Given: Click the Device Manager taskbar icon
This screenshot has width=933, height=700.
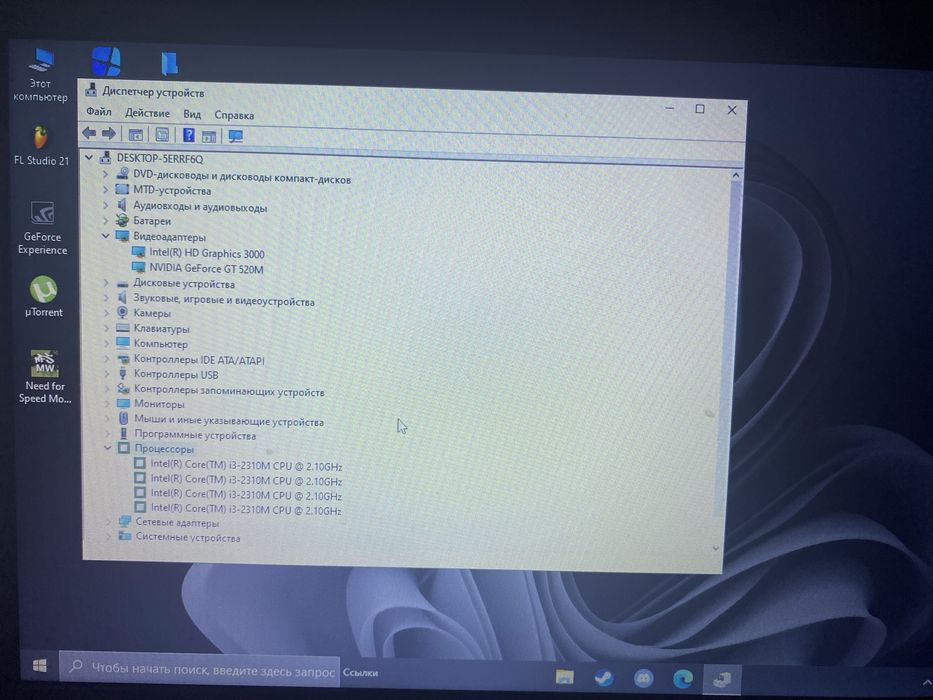Looking at the screenshot, I should coord(722,679).
